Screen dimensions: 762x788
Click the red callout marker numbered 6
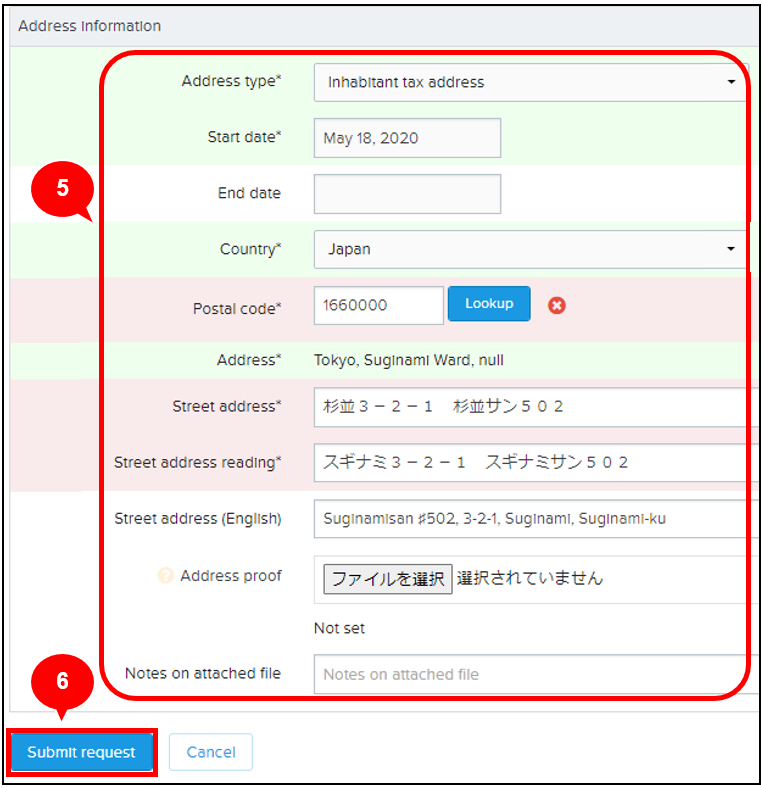[62, 681]
